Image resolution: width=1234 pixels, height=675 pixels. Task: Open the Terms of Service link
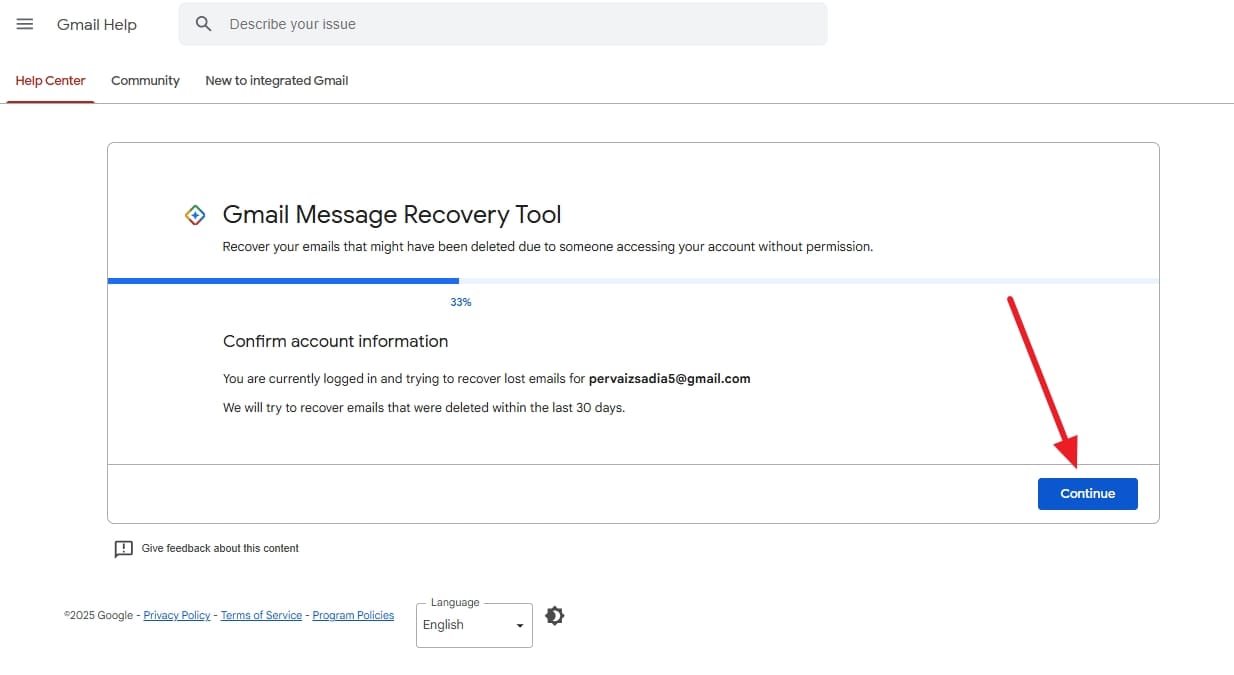coord(261,615)
